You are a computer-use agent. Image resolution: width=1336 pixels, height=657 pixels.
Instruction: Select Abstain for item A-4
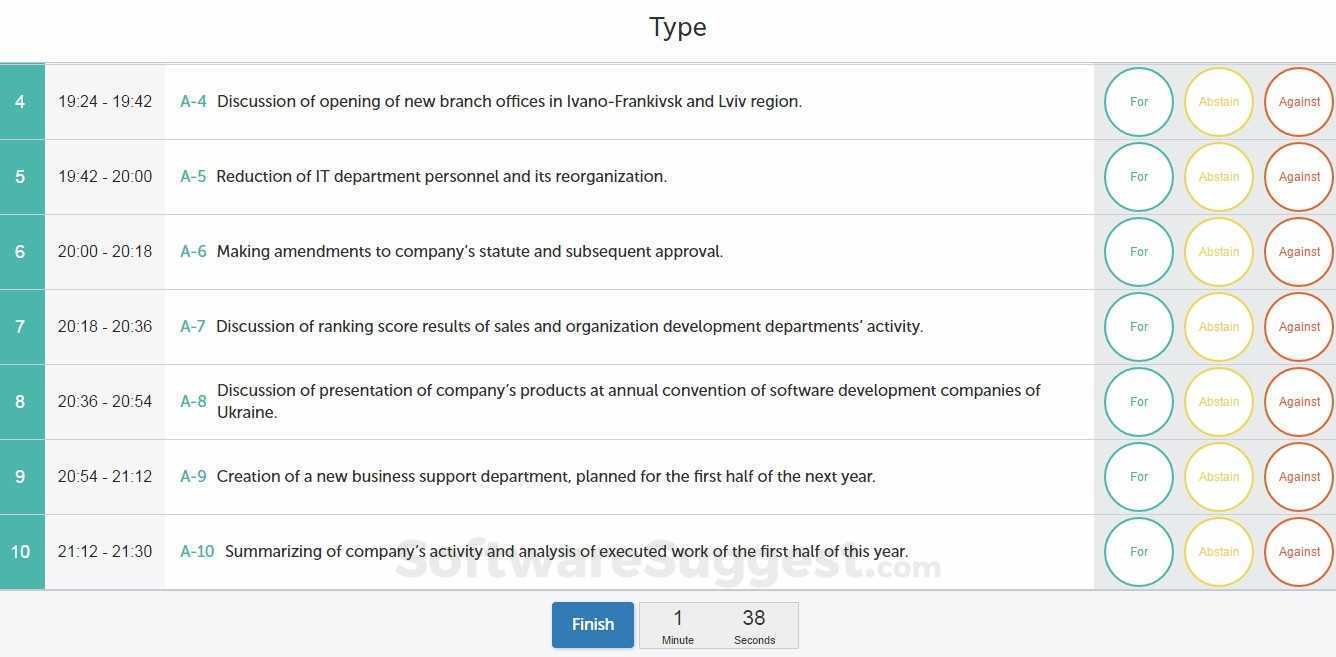tap(1218, 102)
